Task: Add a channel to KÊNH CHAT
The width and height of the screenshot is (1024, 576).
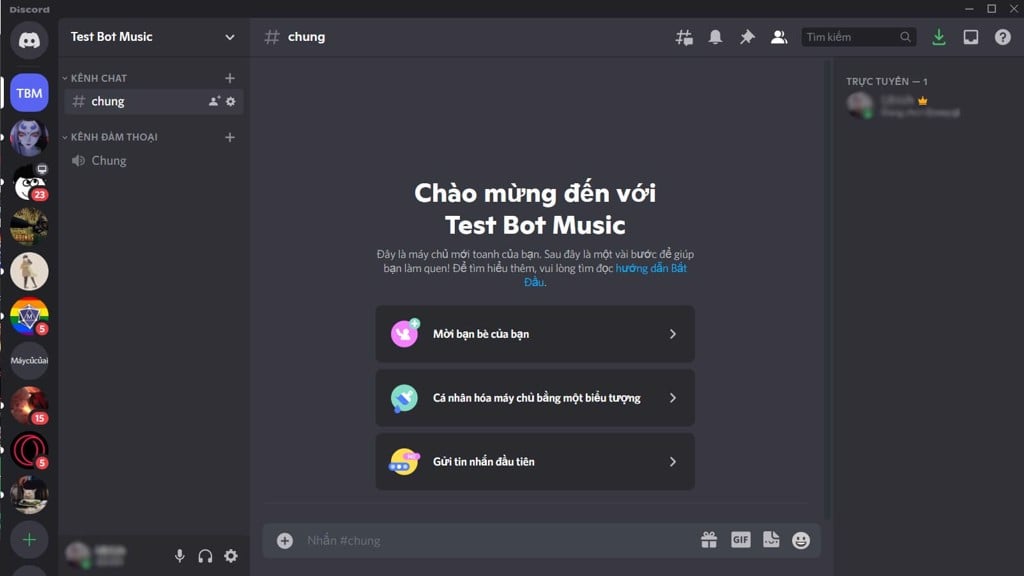Action: [230, 78]
